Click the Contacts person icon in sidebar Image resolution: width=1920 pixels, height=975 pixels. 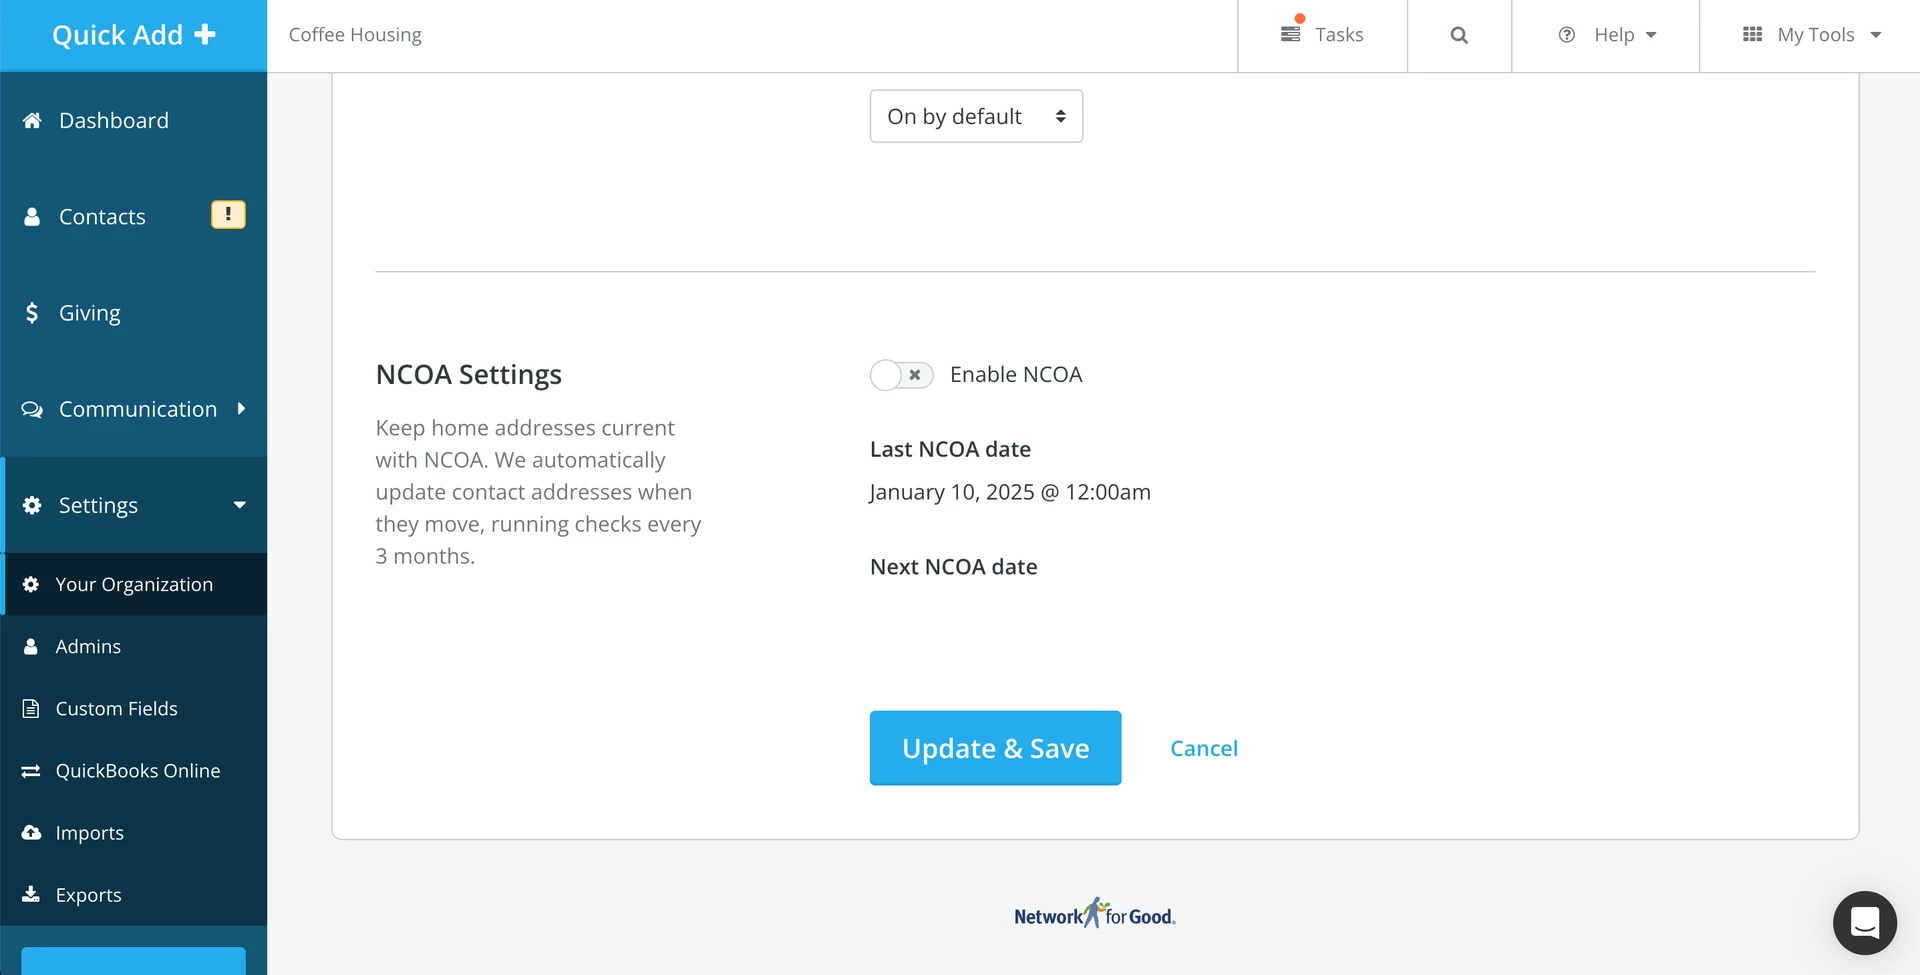tap(31, 216)
